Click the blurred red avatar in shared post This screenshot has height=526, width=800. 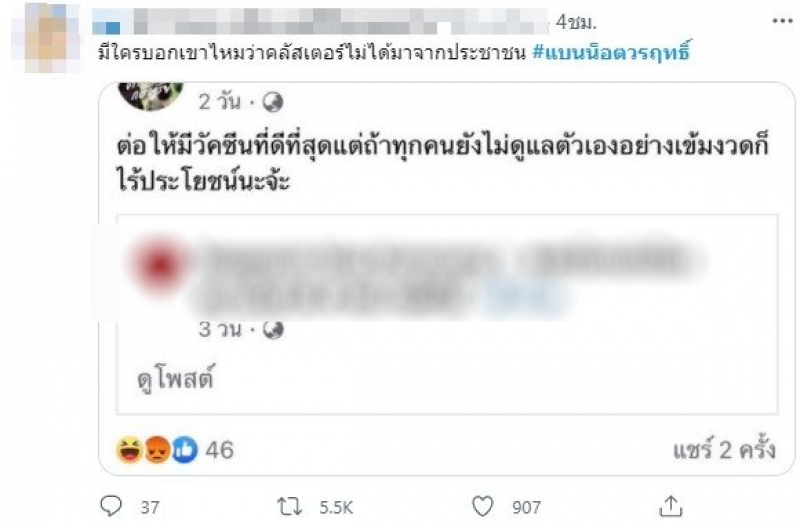[x=160, y=264]
